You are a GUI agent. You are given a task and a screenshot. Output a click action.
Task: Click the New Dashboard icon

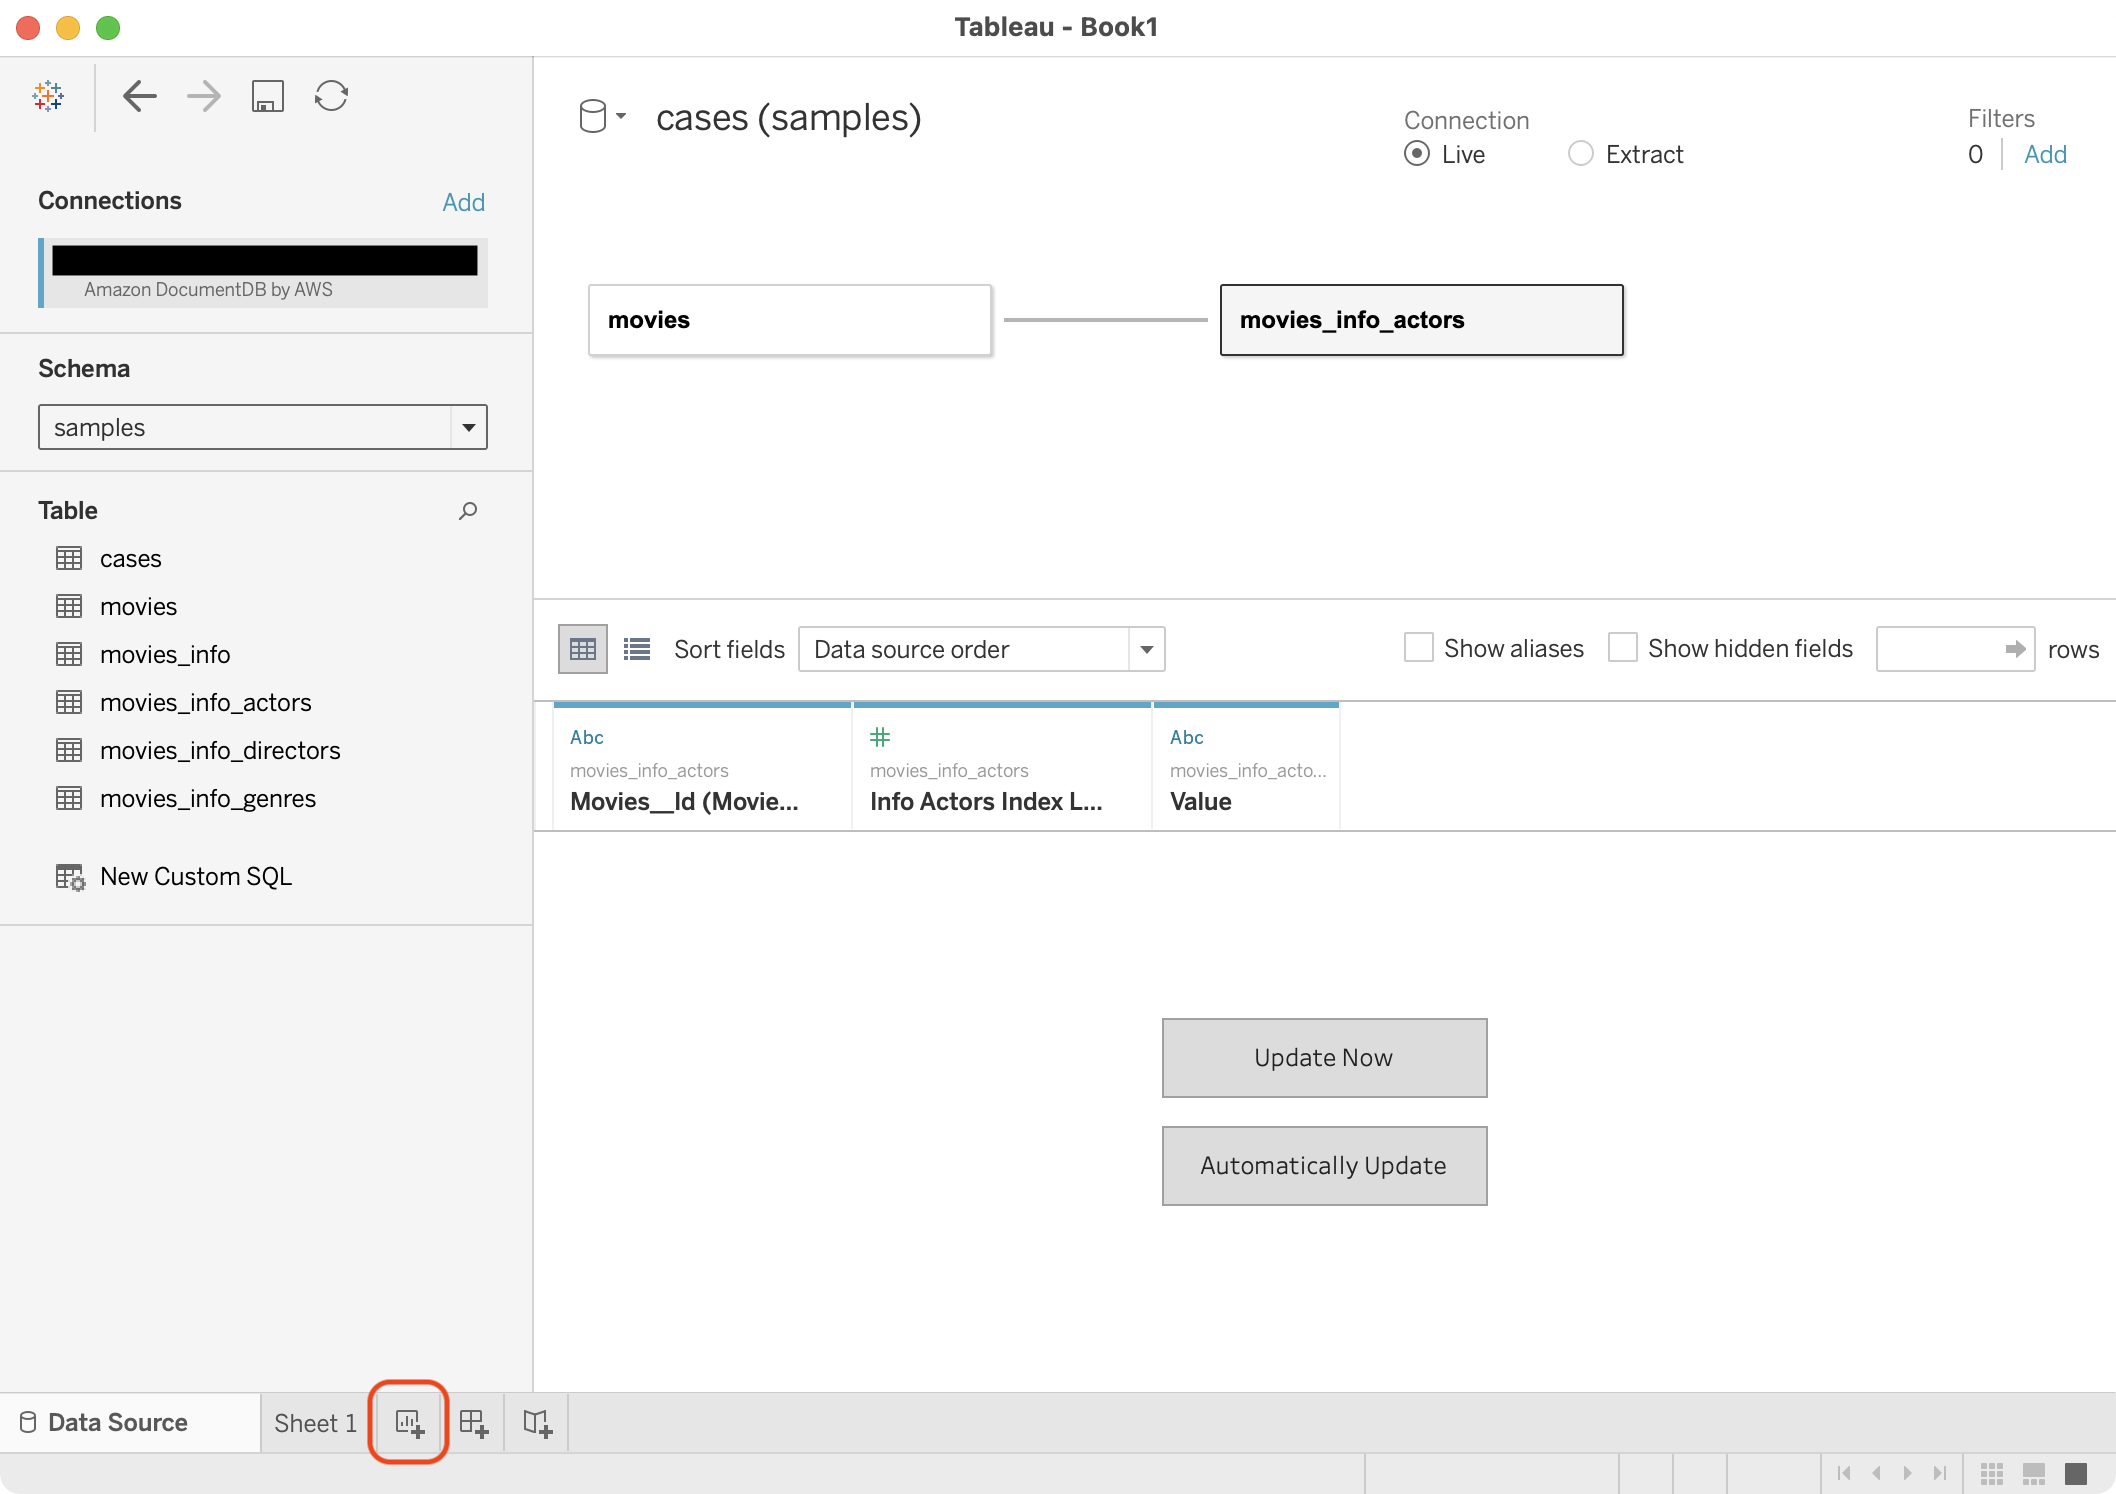coord(474,1422)
